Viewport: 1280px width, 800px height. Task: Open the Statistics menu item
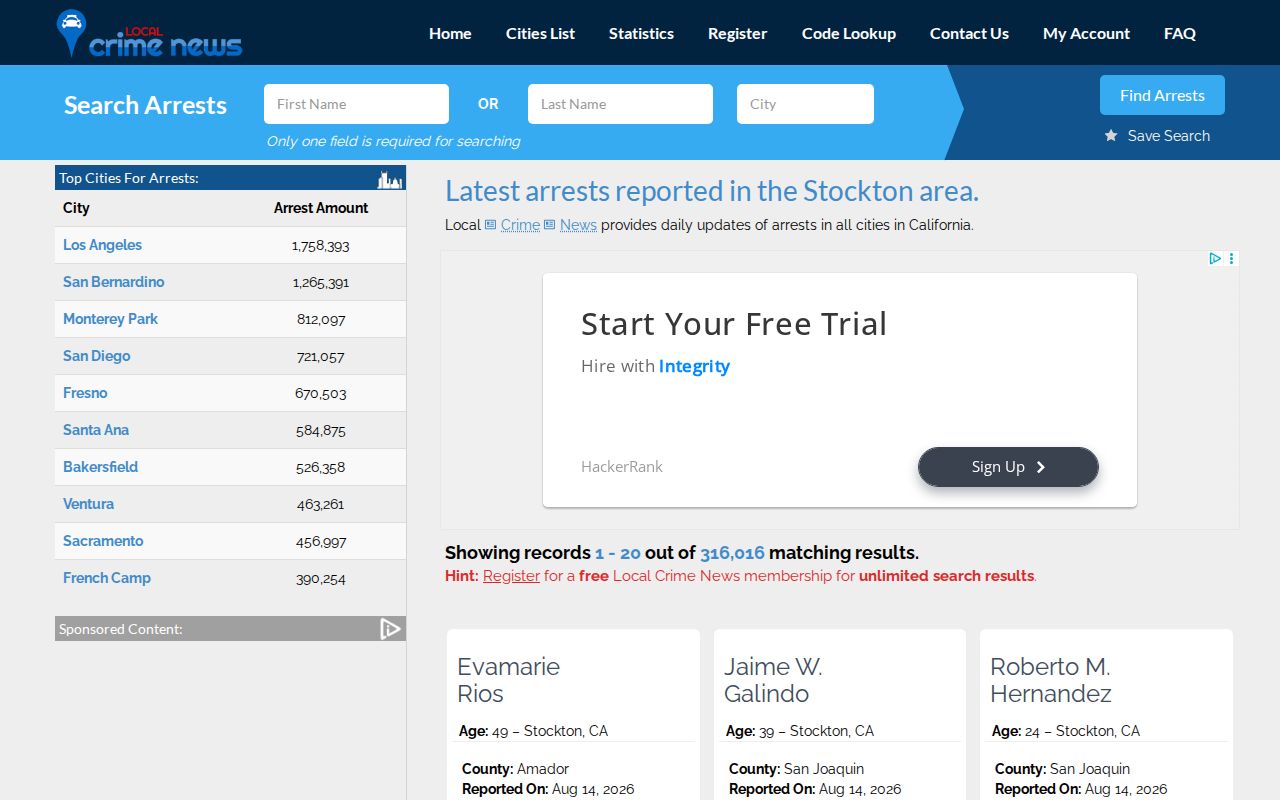[641, 33]
